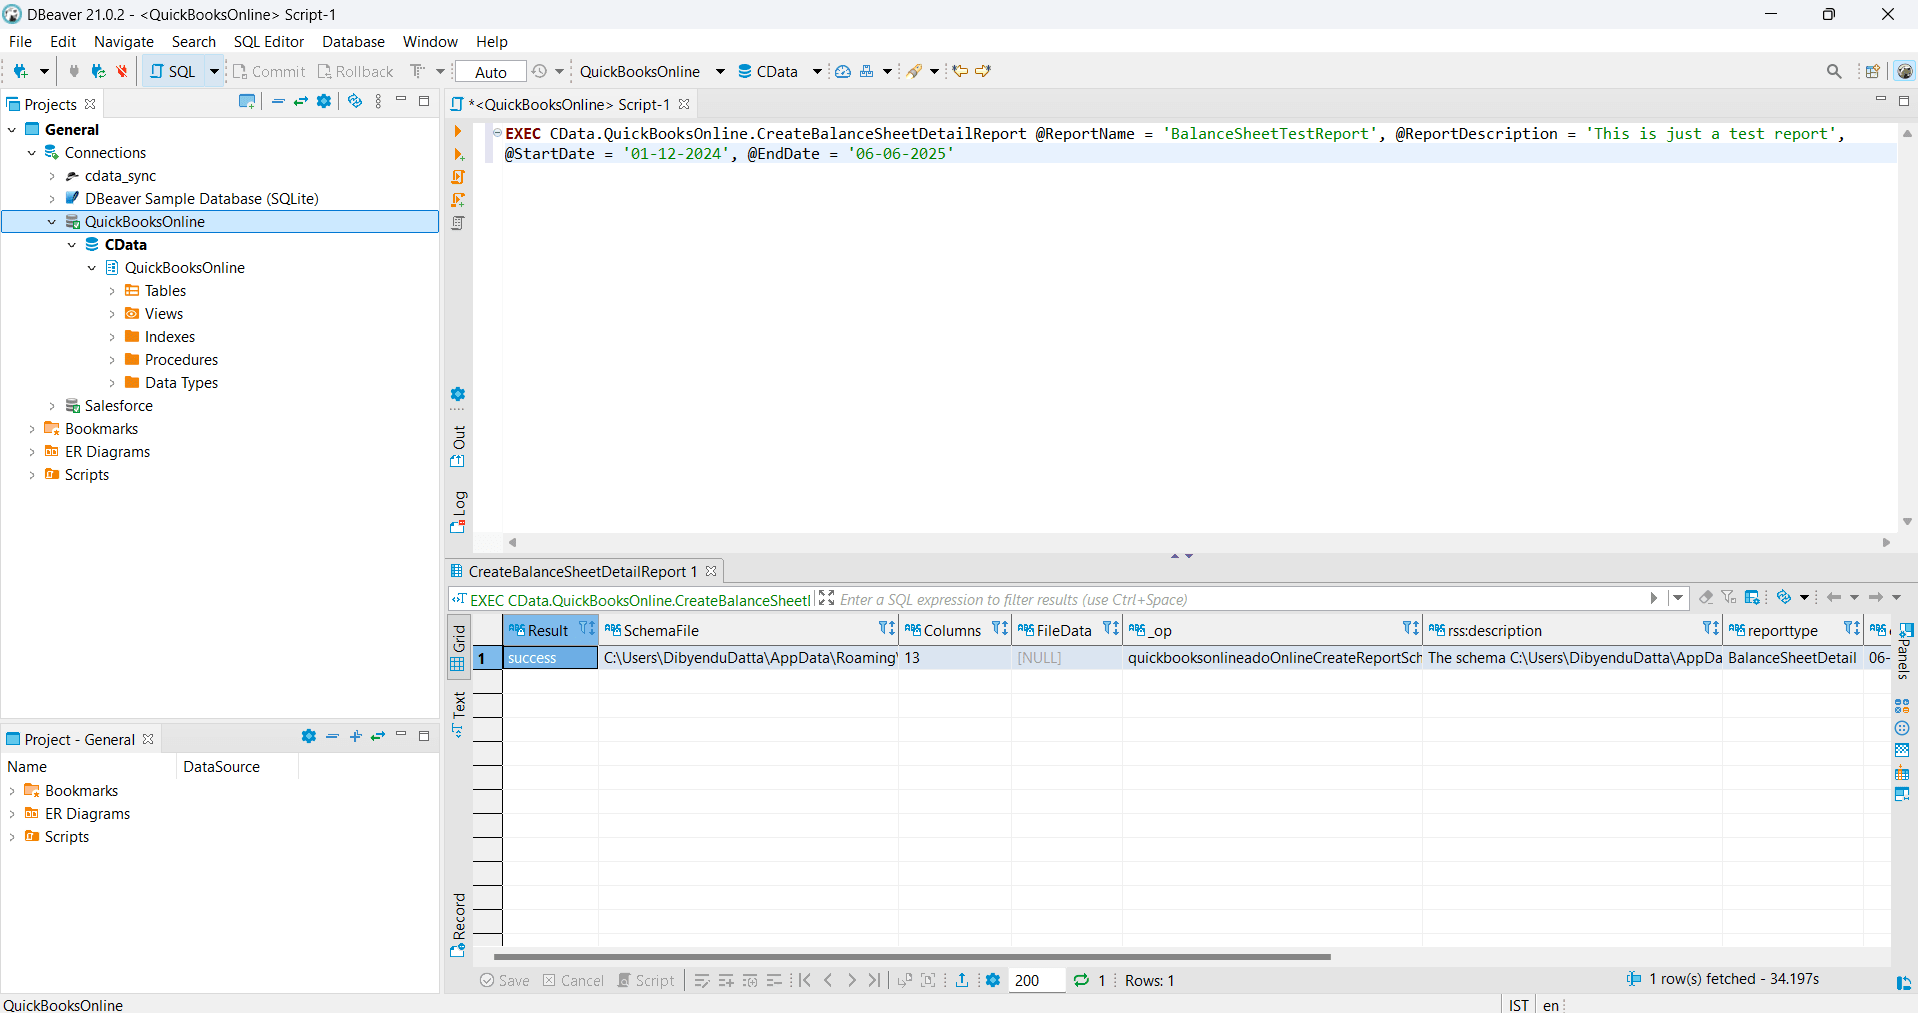The image size is (1918, 1013).
Task: Click the Rollback button
Action: click(x=356, y=72)
